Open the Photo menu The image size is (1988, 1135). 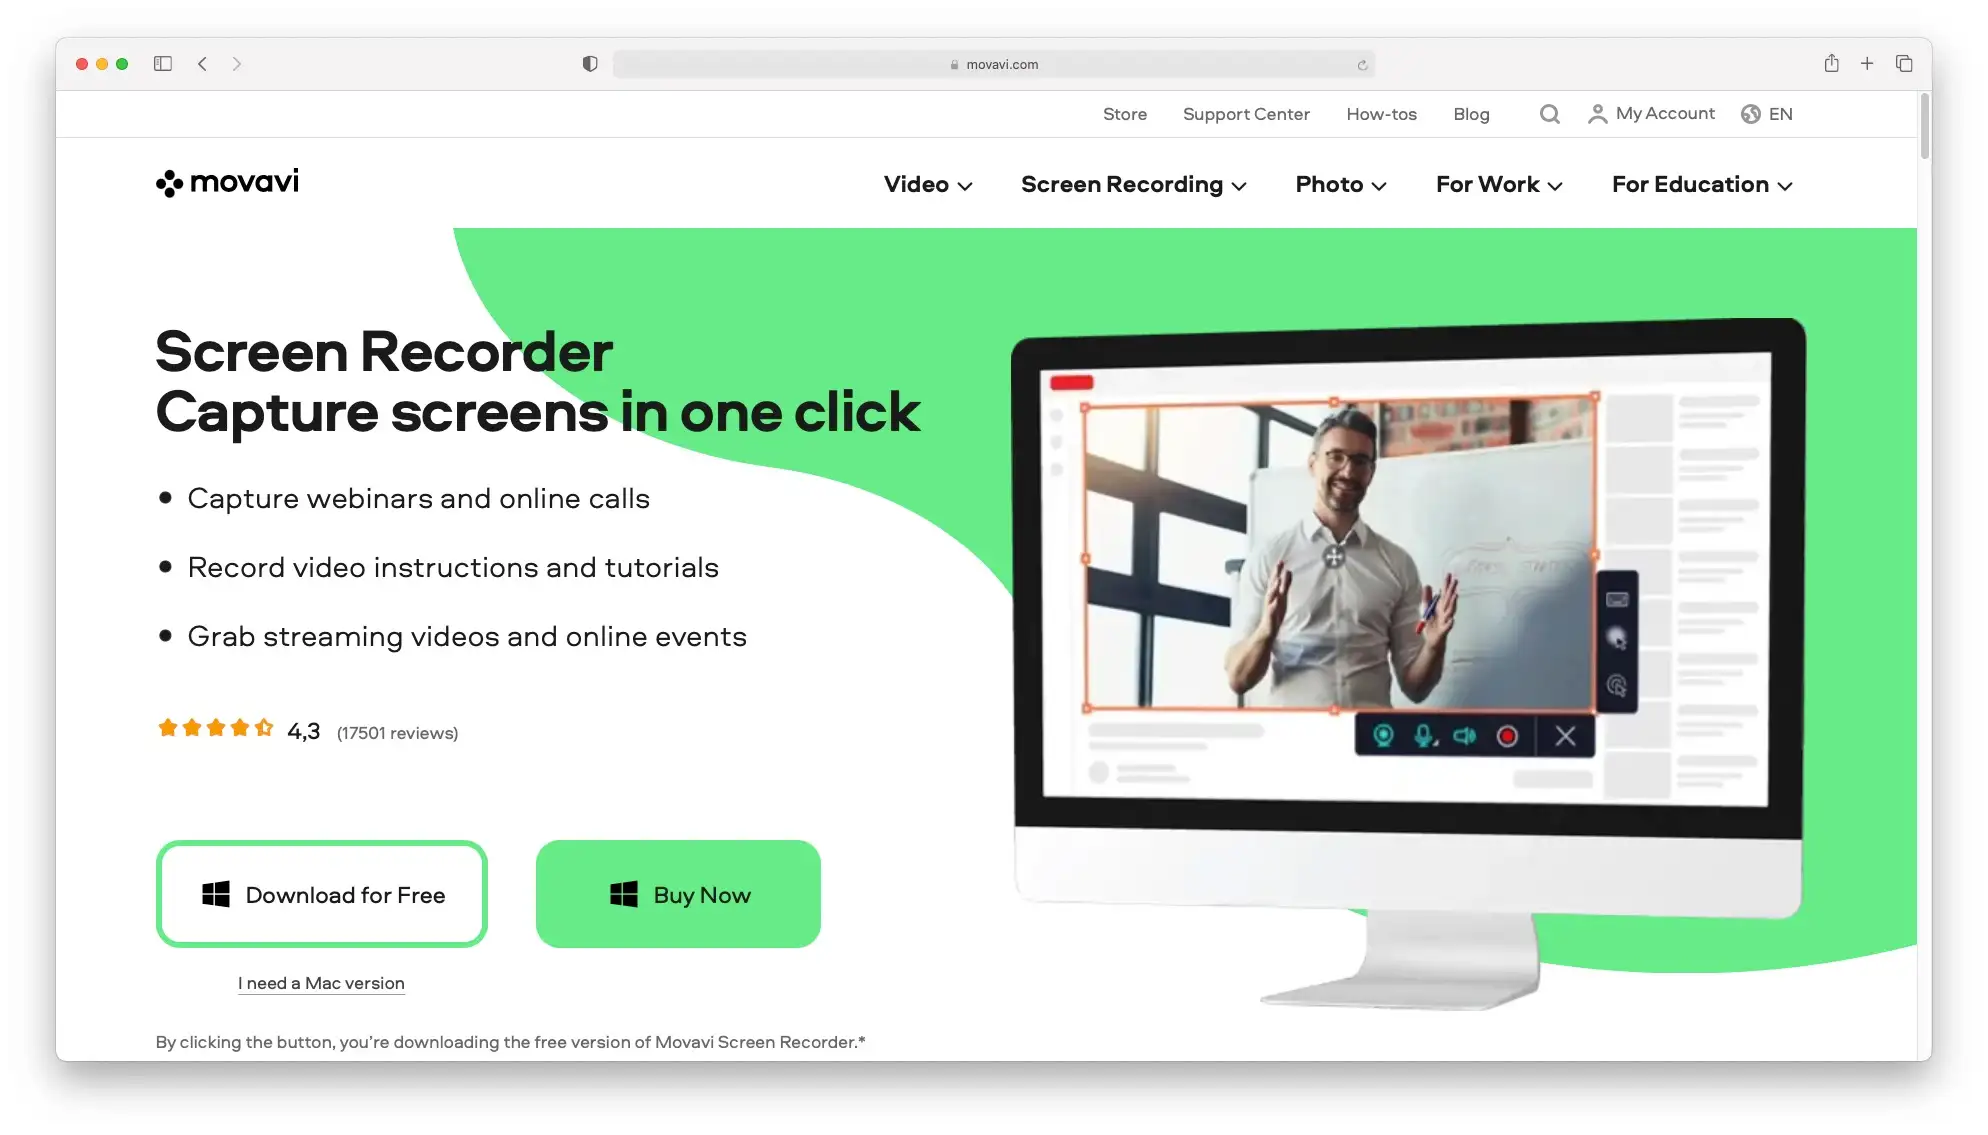click(1342, 182)
